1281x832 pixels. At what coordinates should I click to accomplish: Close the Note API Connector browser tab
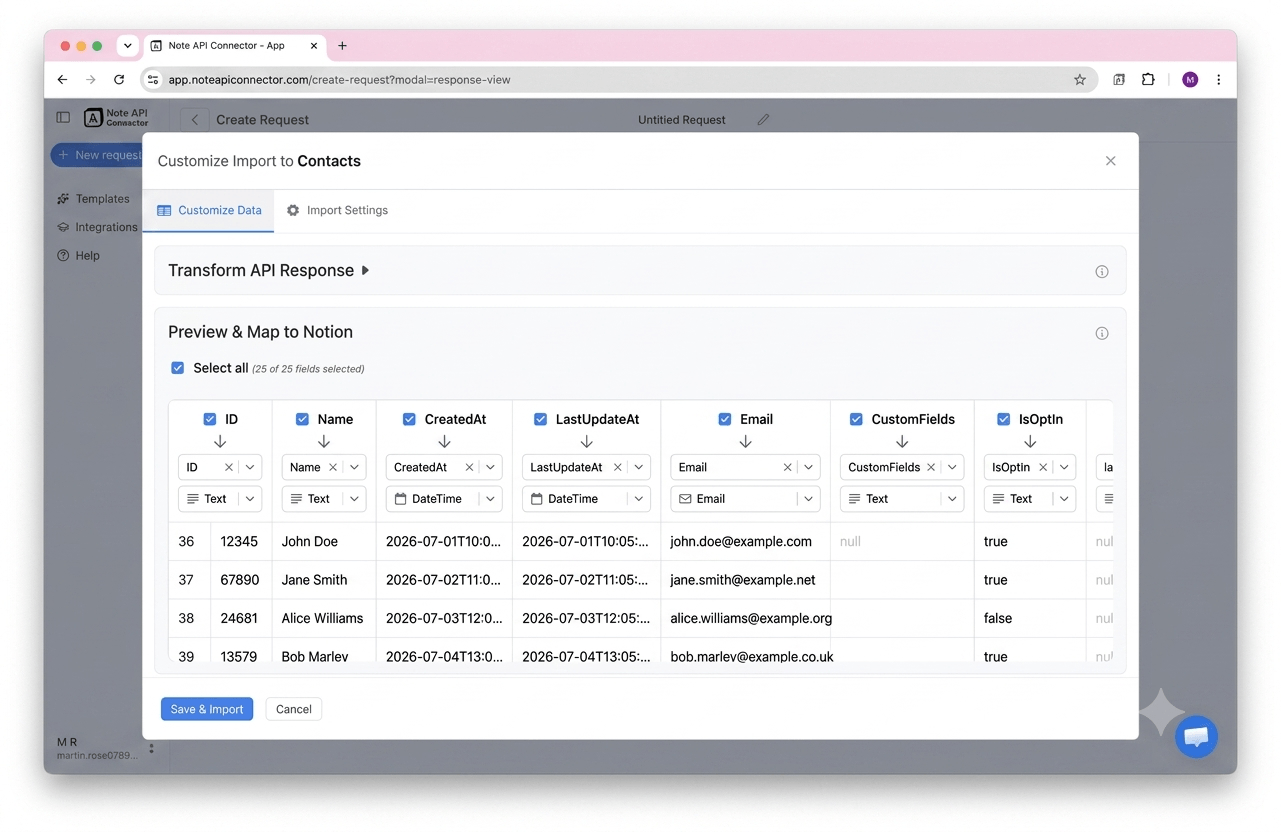click(x=314, y=46)
